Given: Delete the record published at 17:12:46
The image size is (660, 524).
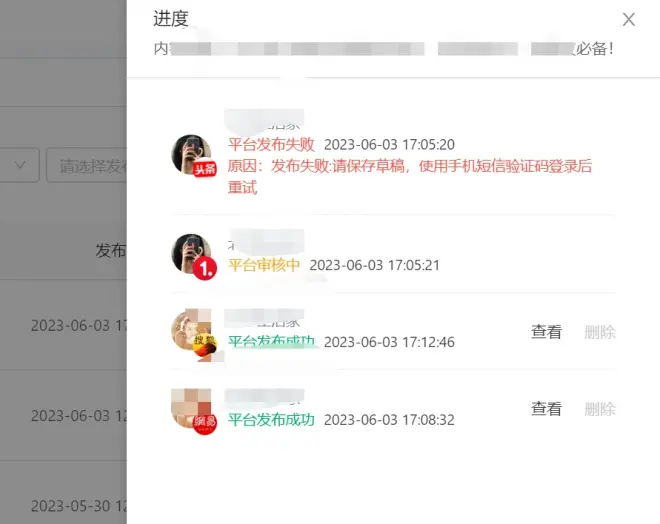Looking at the screenshot, I should [600, 332].
